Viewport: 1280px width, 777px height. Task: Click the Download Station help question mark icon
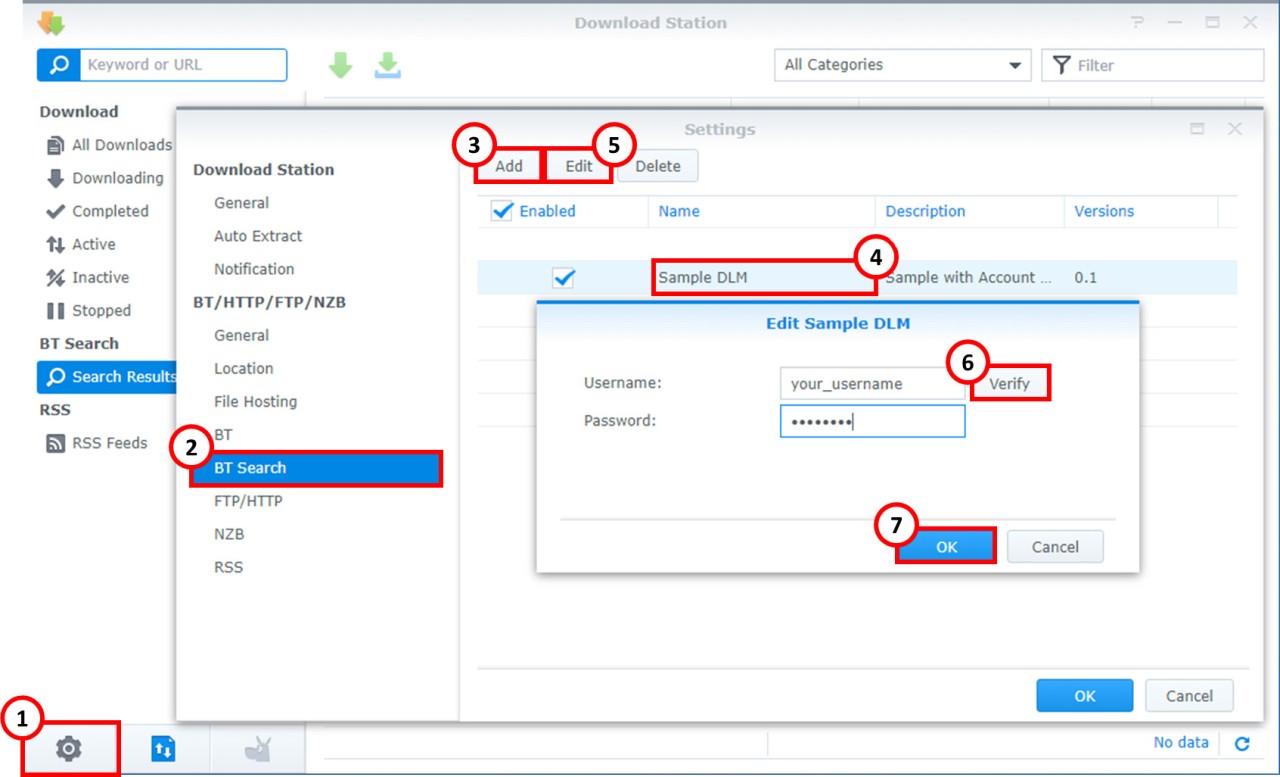pos(1137,22)
